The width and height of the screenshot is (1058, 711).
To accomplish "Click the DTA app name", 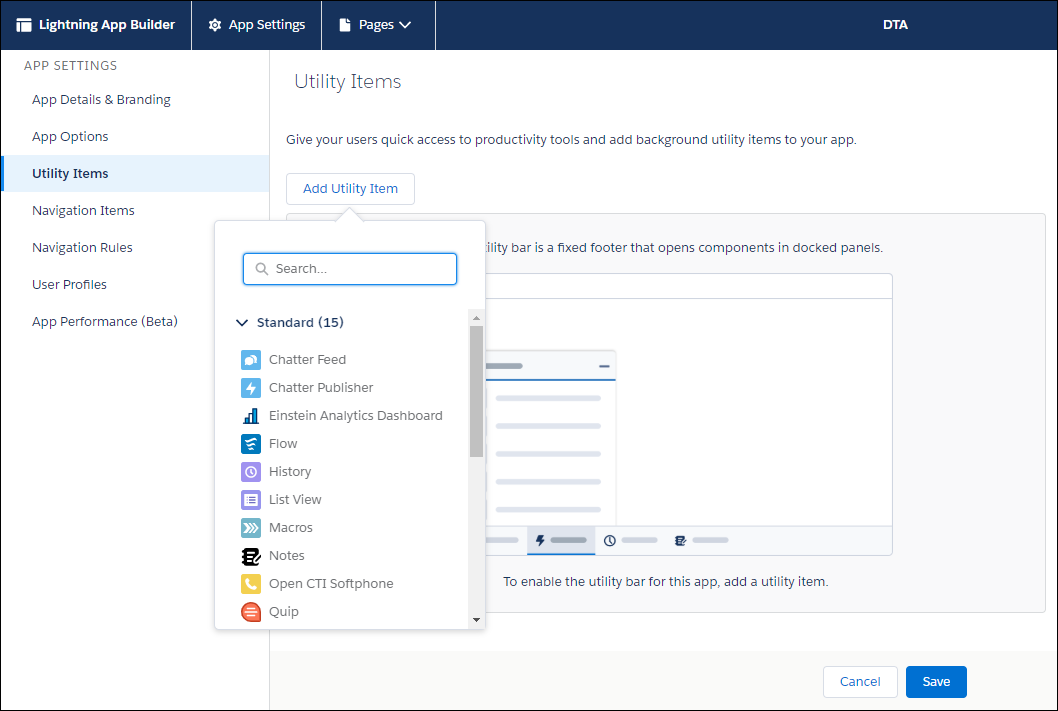I will point(895,25).
